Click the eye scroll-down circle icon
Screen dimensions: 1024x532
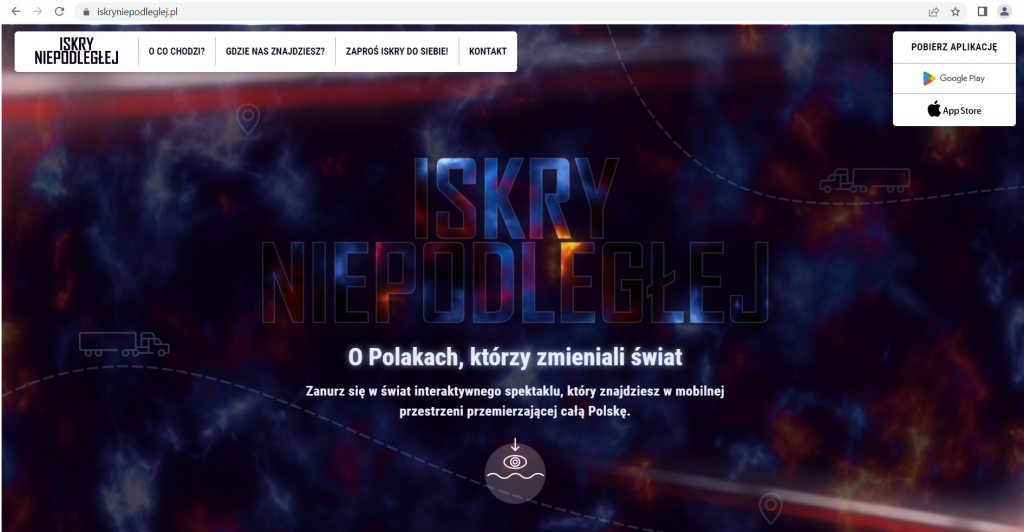[x=515, y=473]
